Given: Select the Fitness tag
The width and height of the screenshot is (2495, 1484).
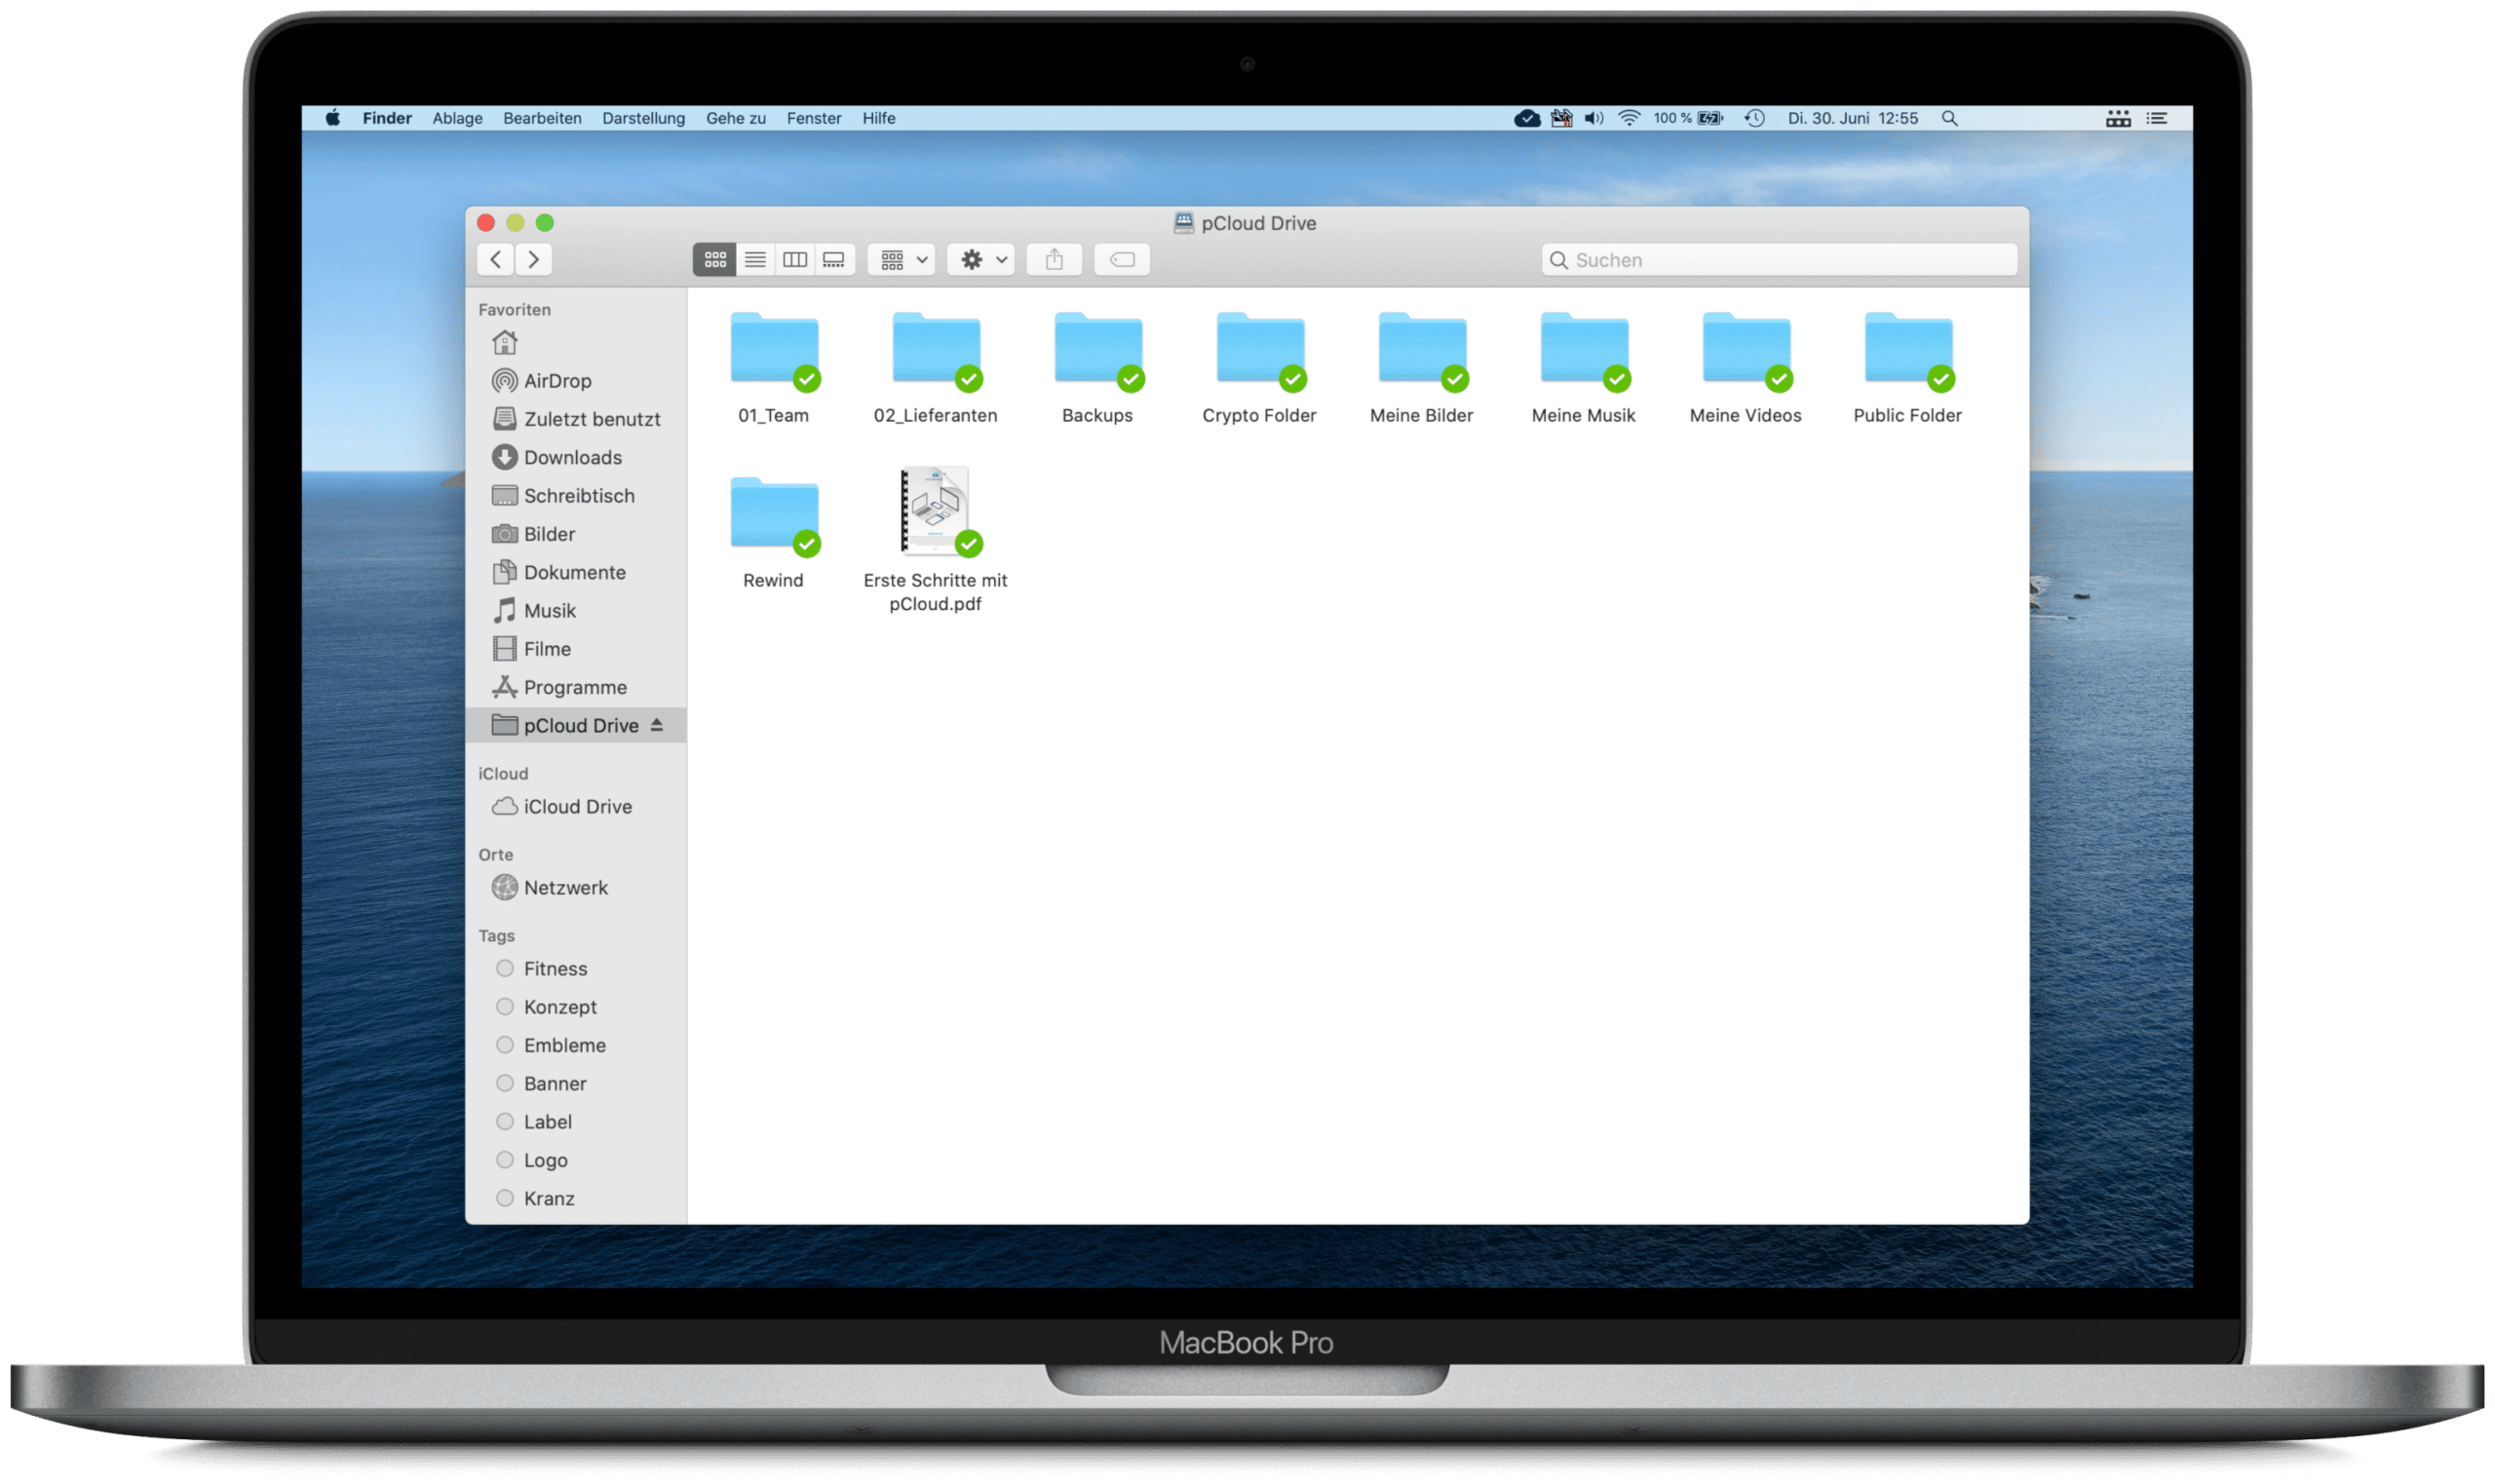Looking at the screenshot, I should point(576,968).
